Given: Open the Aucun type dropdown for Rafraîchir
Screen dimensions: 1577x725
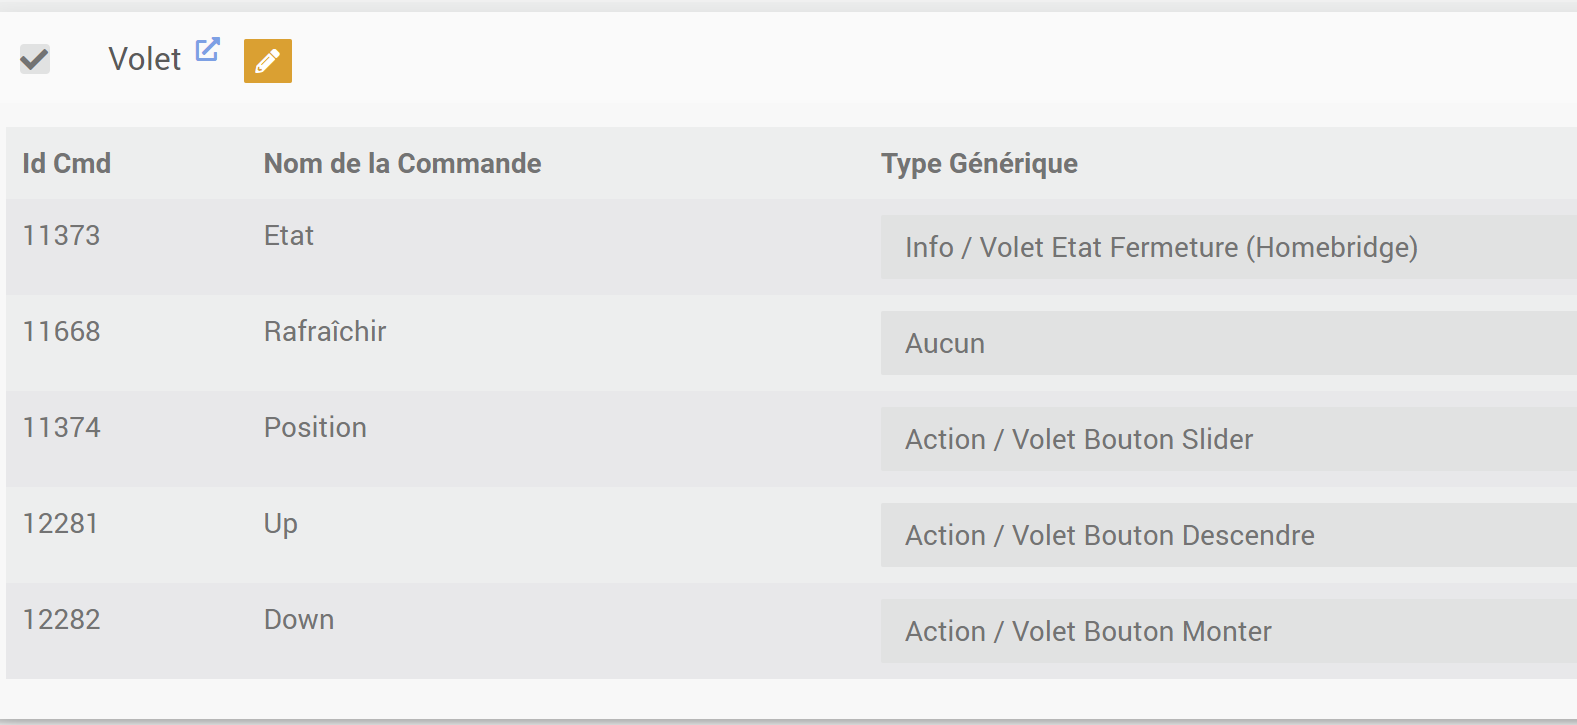Looking at the screenshot, I should 1227,343.
